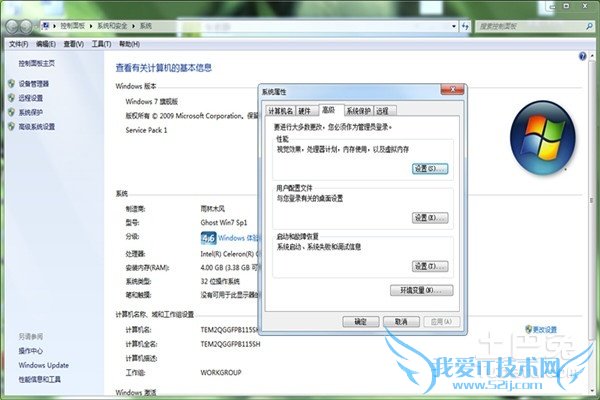Image resolution: width=600 pixels, height=400 pixels.
Task: Click the disabled 应用(A) button
Action: [x=442, y=322]
